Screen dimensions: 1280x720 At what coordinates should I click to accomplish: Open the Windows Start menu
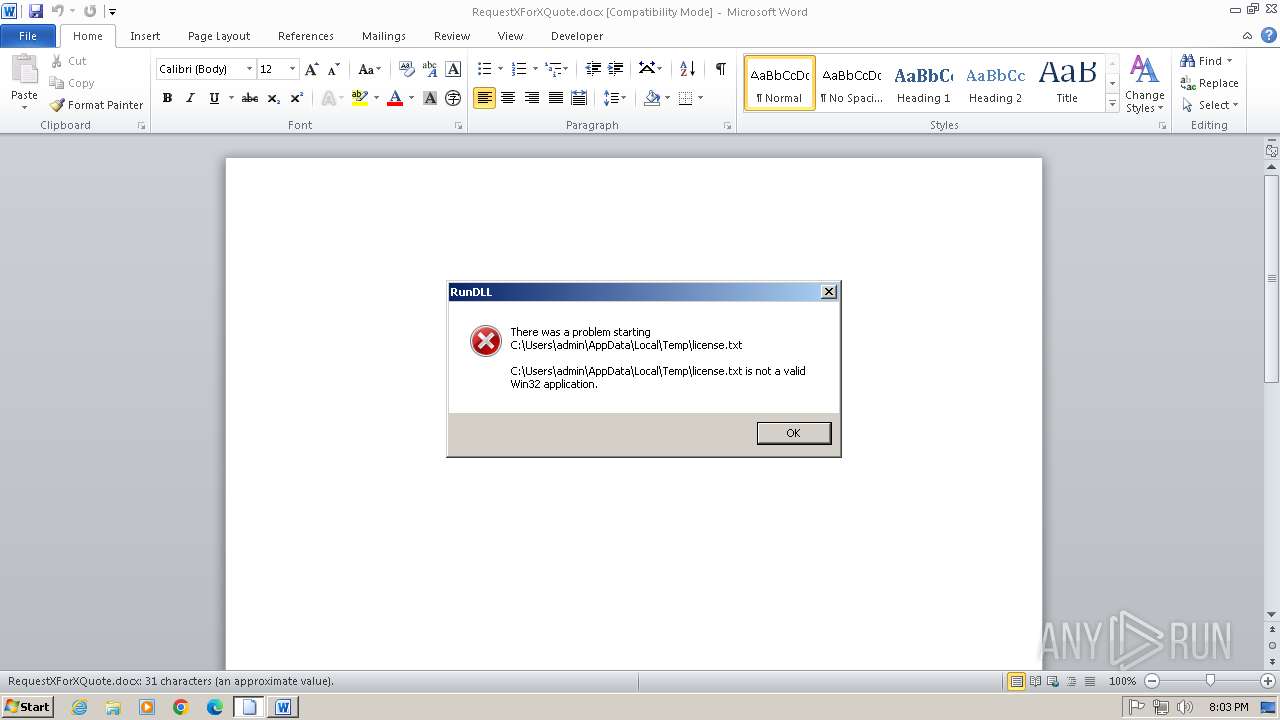pos(28,707)
